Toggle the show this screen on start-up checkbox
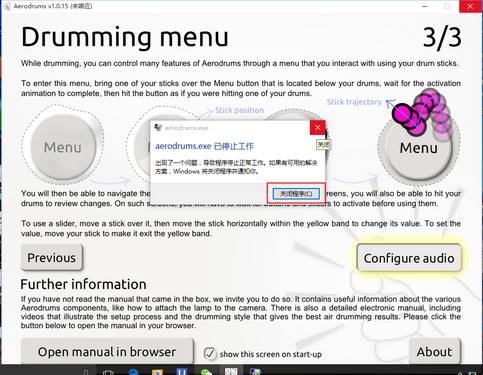The image size is (483, 375). coord(210,354)
